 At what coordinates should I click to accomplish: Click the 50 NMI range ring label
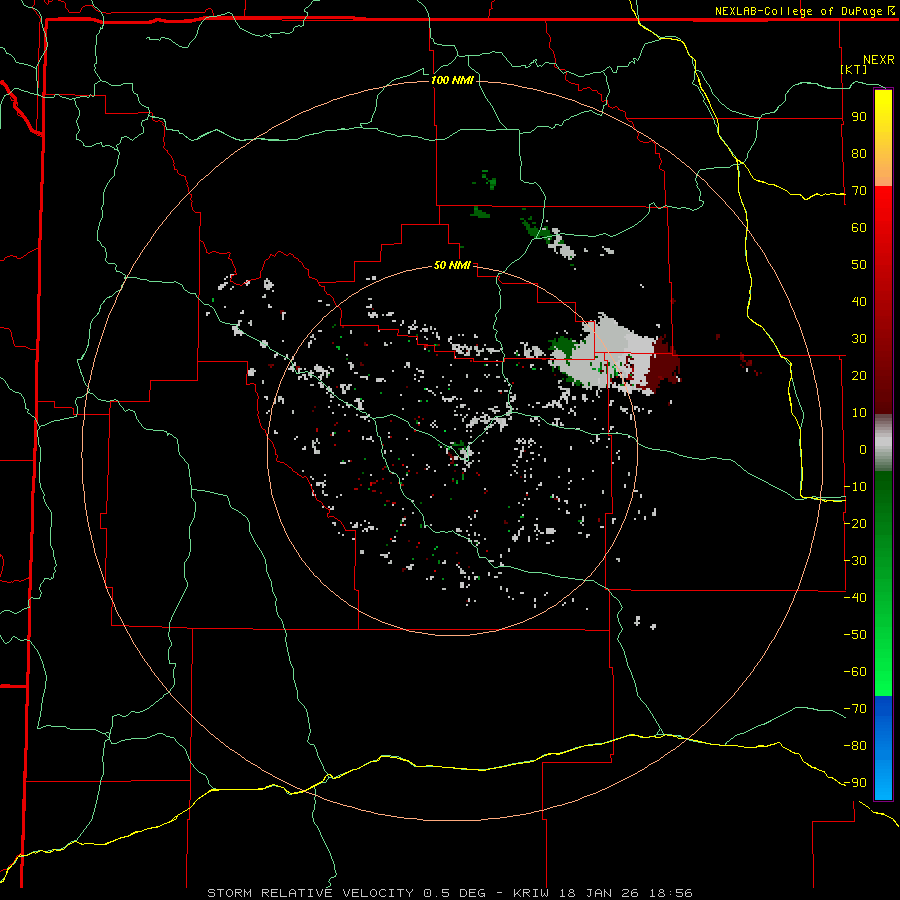[452, 265]
